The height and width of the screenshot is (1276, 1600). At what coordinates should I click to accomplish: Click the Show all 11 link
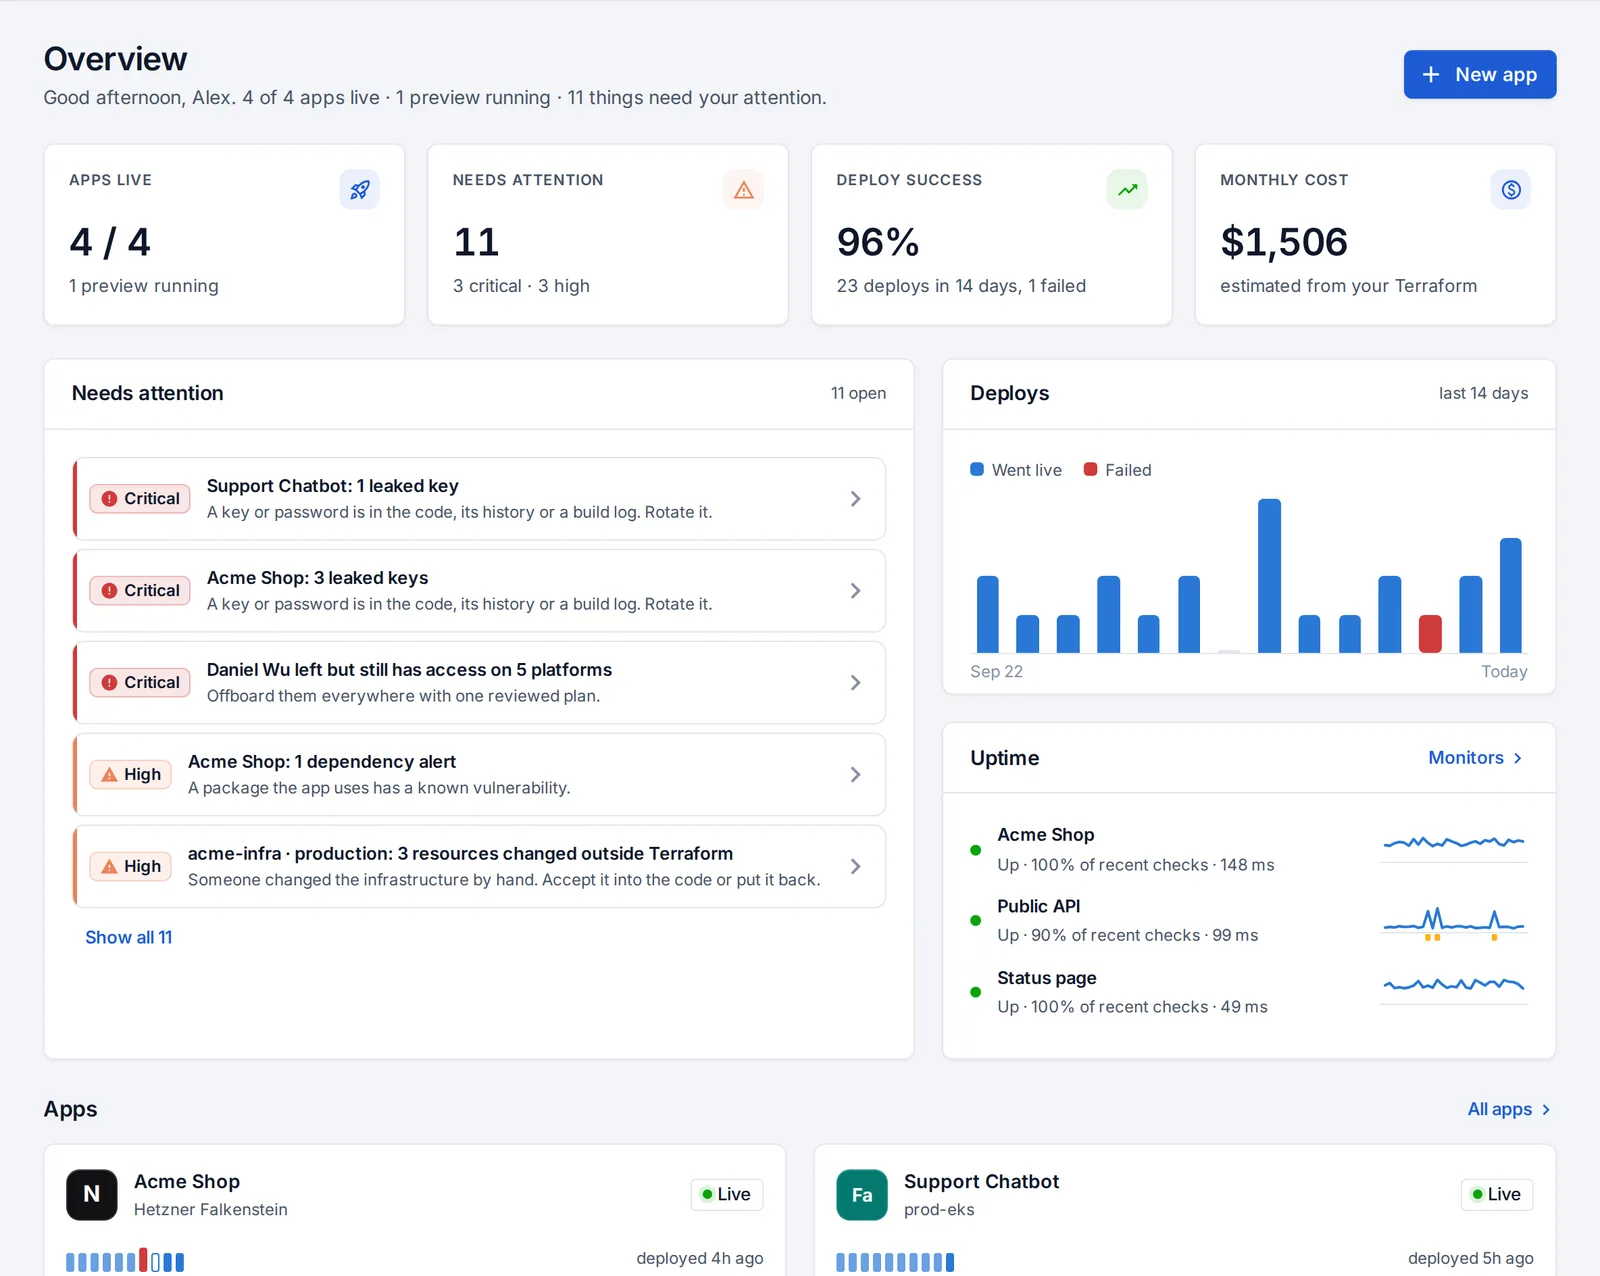(x=129, y=938)
